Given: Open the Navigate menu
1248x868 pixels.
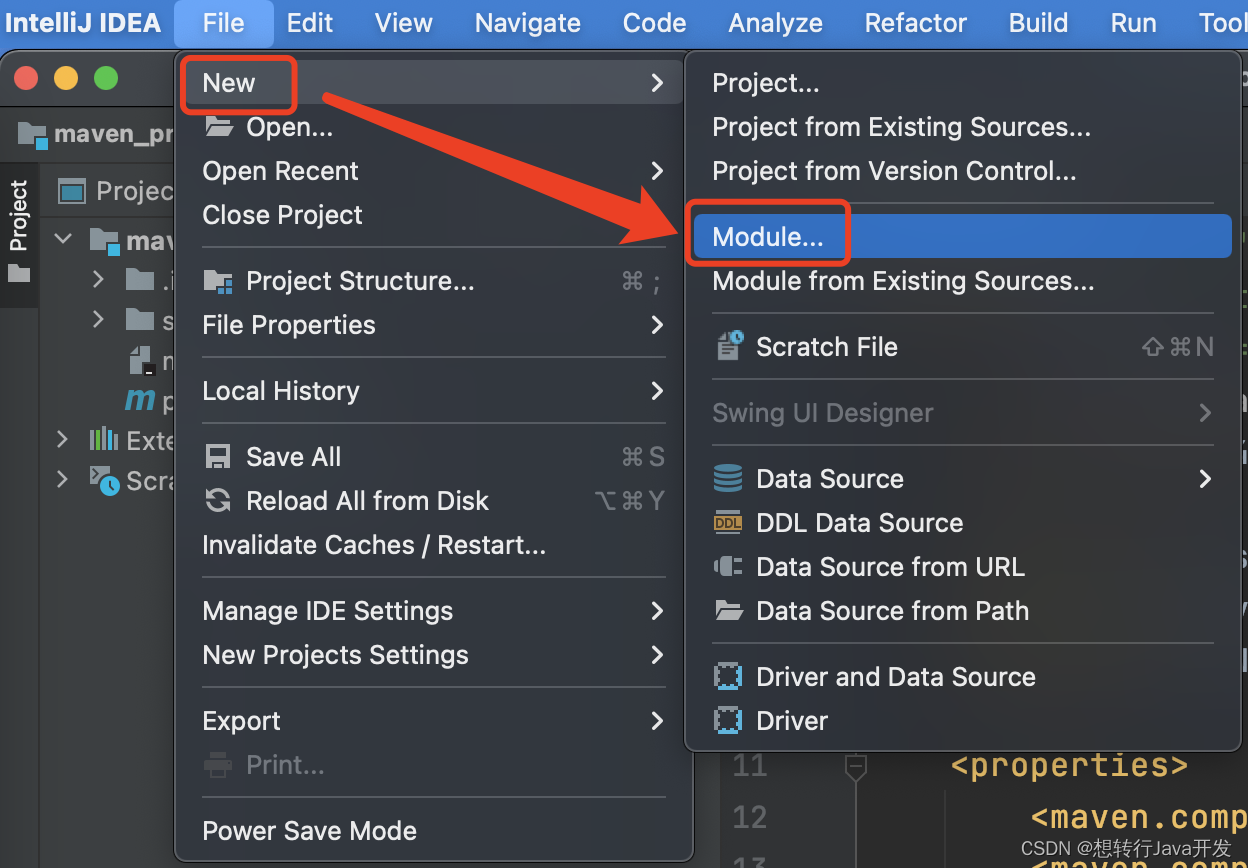Looking at the screenshot, I should point(528,23).
